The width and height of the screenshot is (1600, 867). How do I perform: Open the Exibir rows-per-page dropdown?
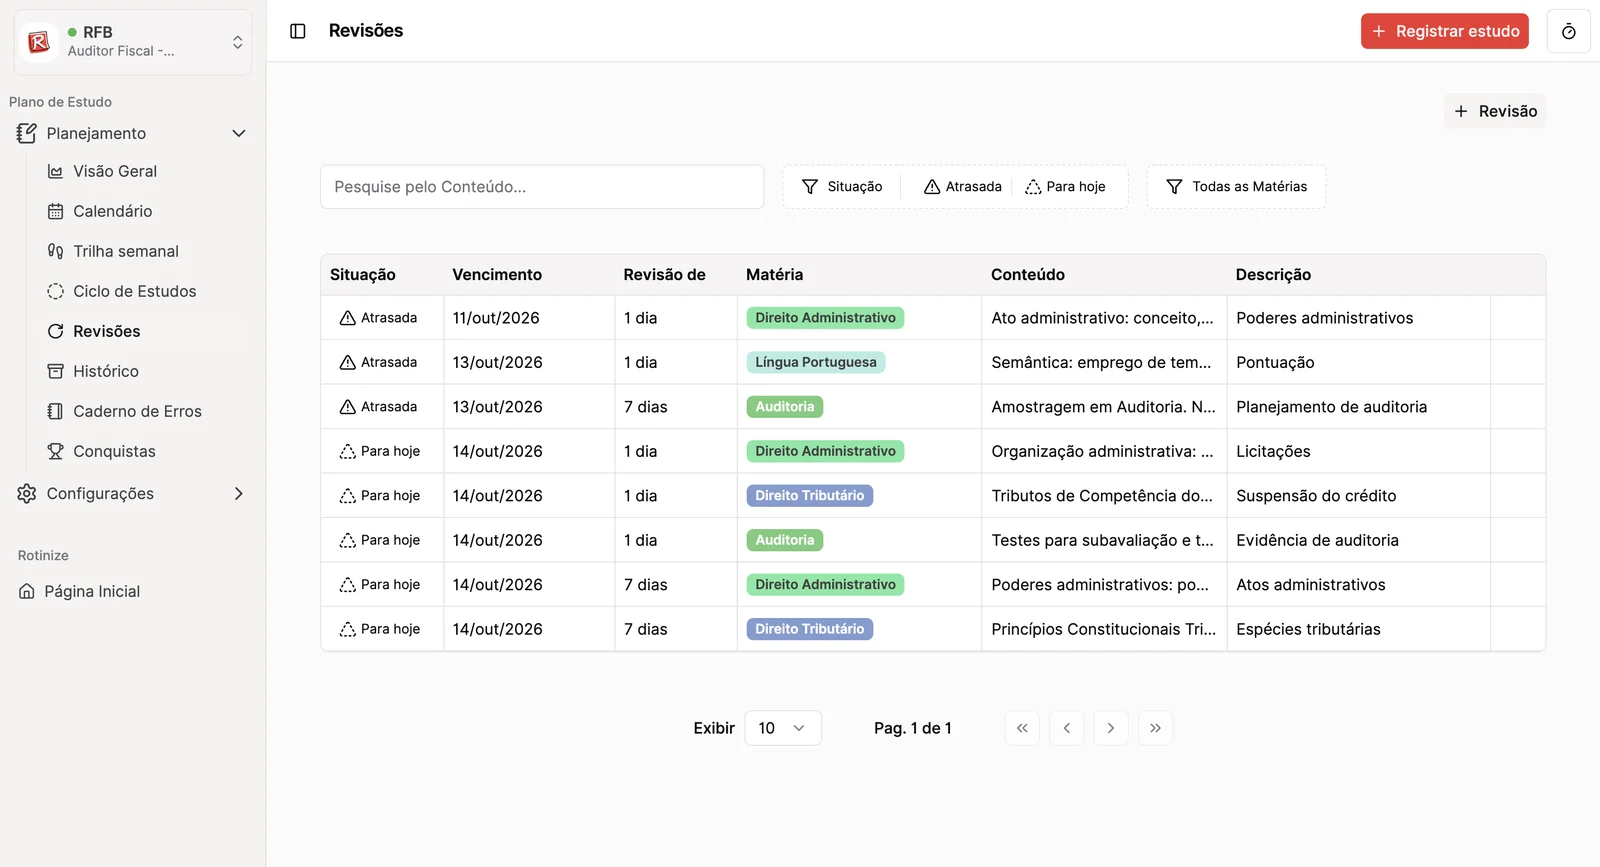click(783, 728)
